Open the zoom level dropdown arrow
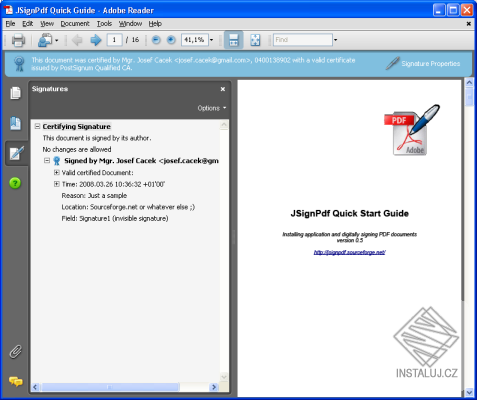 [211, 40]
